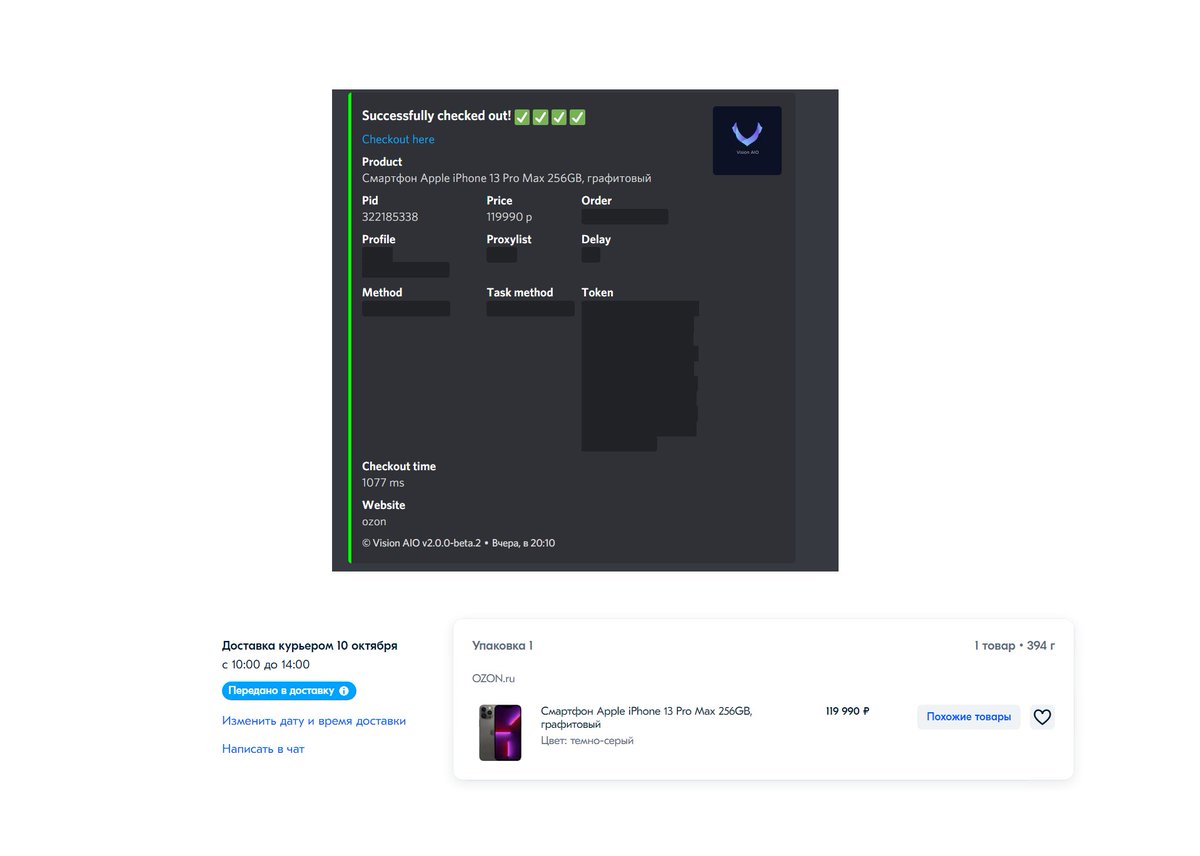Screen dimensions: 1200x856
Task: Open 'Изменить дату и время доставки' link
Action: coord(314,721)
